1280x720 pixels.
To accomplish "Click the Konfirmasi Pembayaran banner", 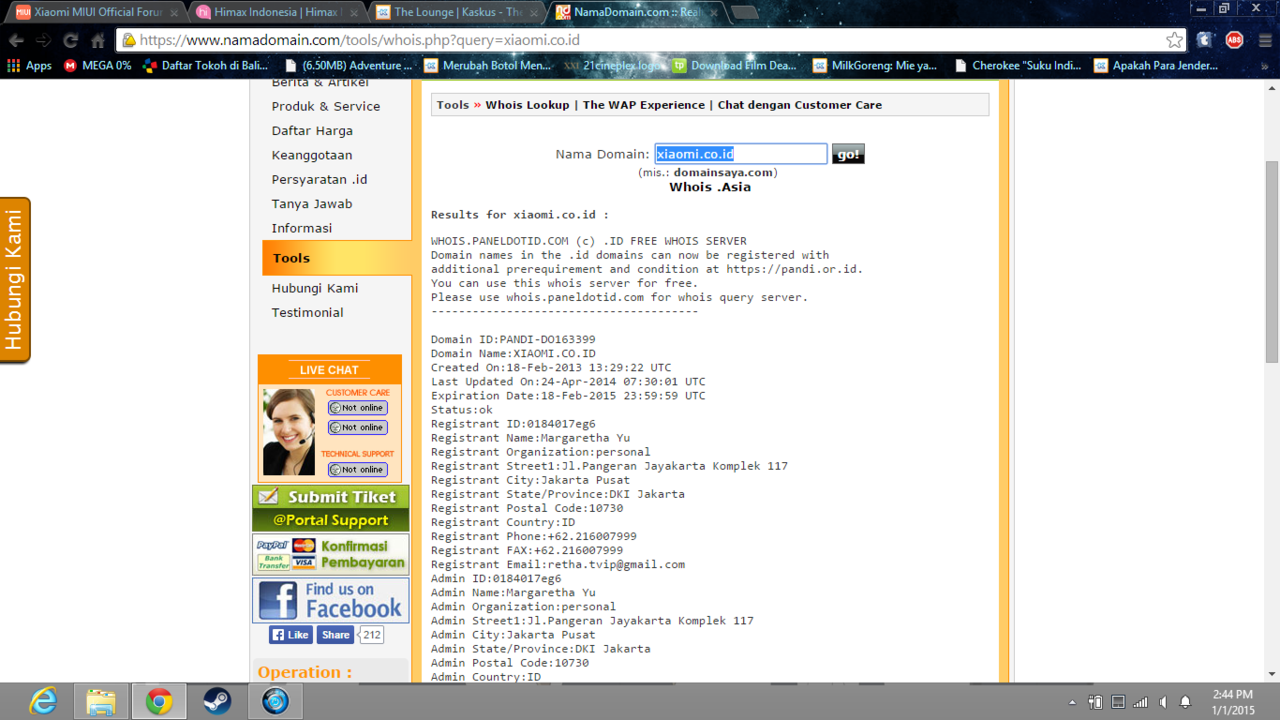I will click(331, 554).
